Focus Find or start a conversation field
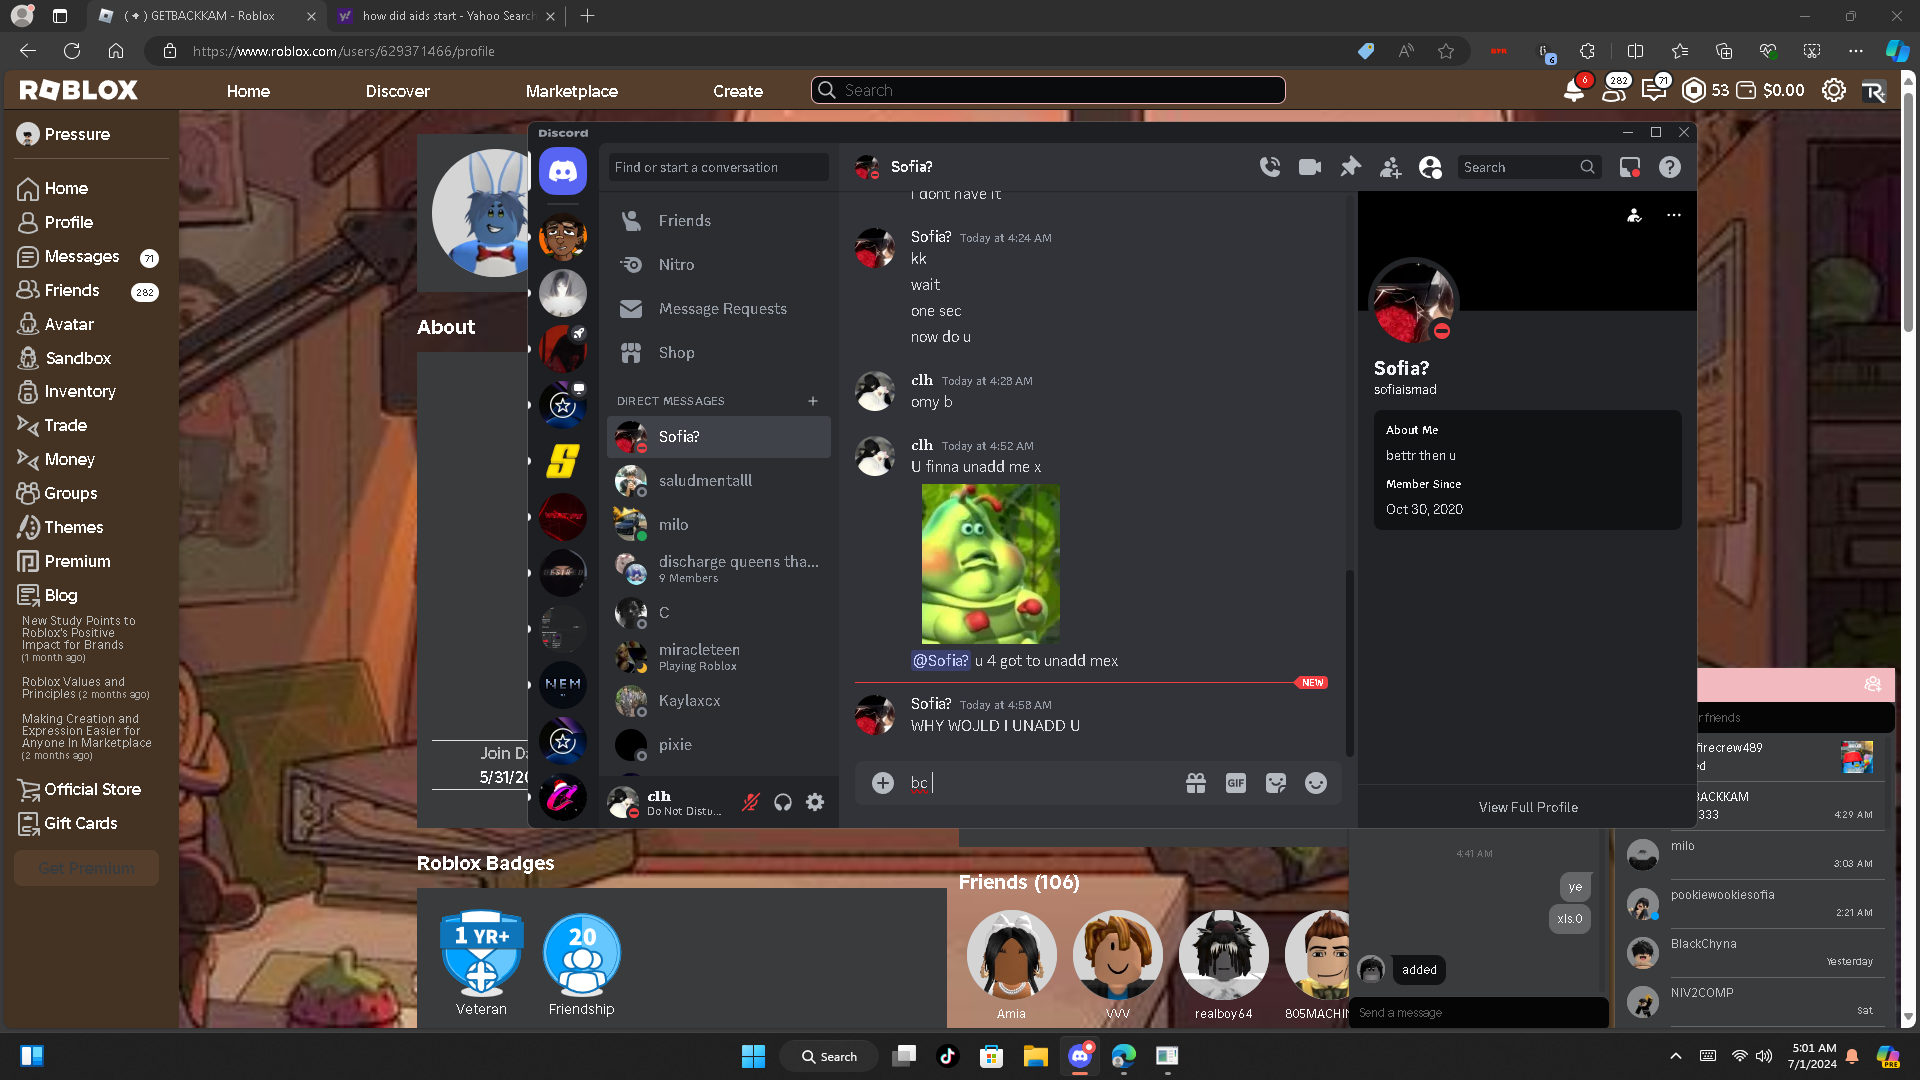This screenshot has height=1080, width=1920. click(719, 167)
